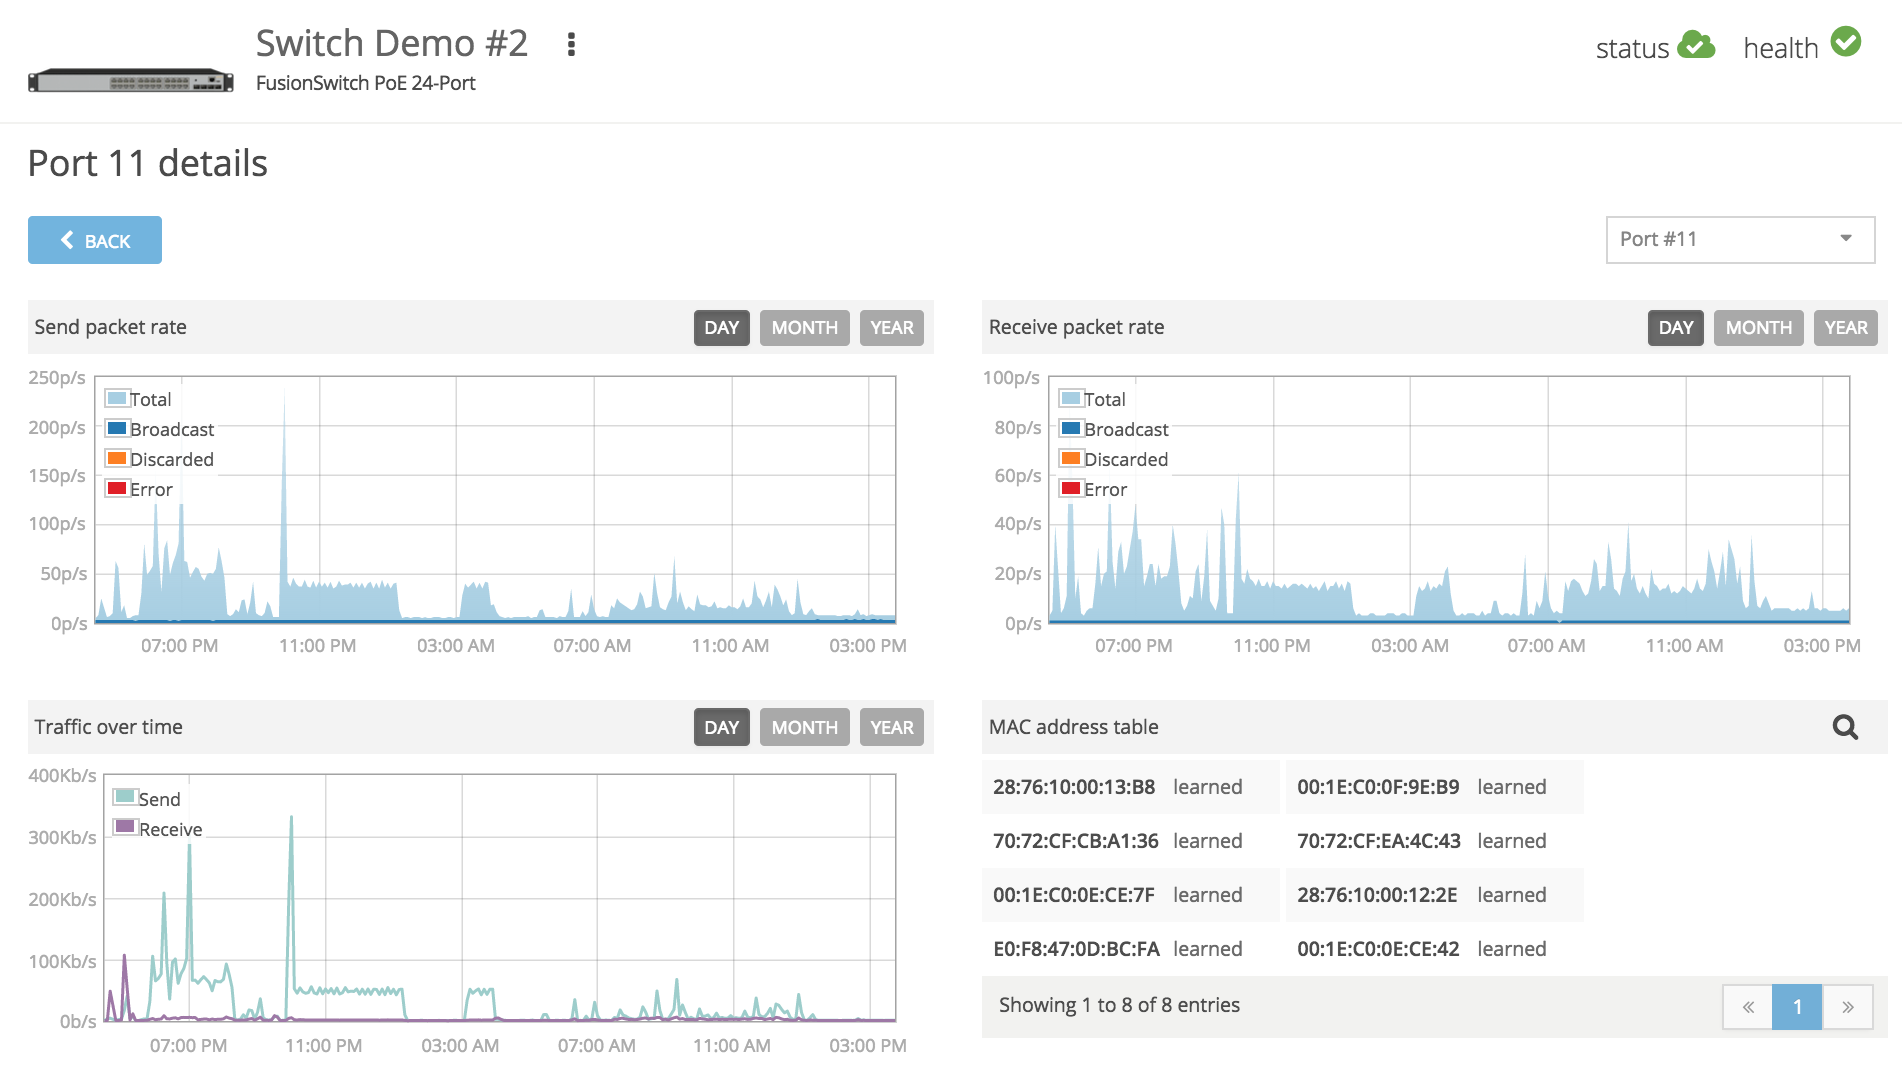
Task: Switch Send packet rate to MONTH
Action: point(805,328)
